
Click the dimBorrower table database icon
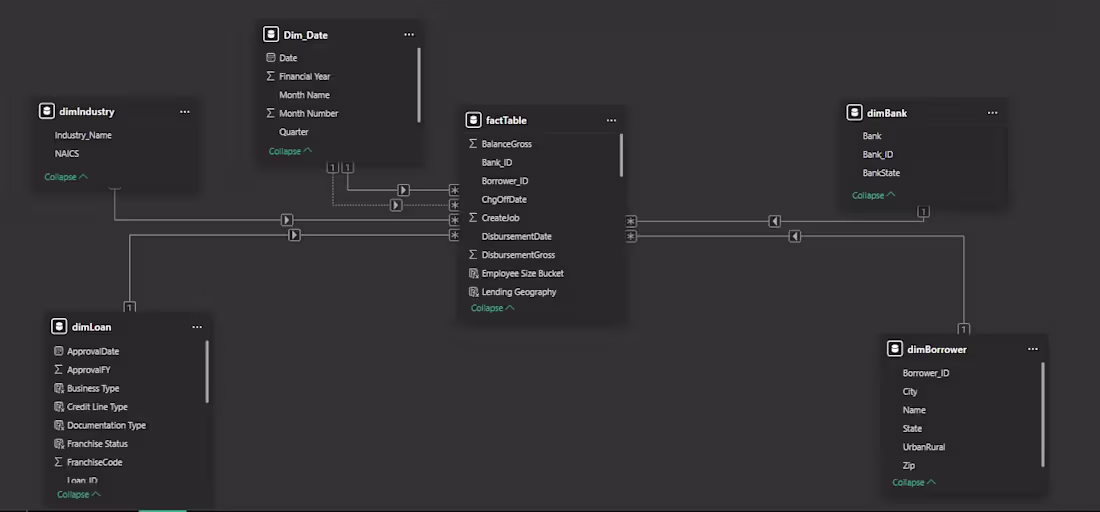coord(894,349)
